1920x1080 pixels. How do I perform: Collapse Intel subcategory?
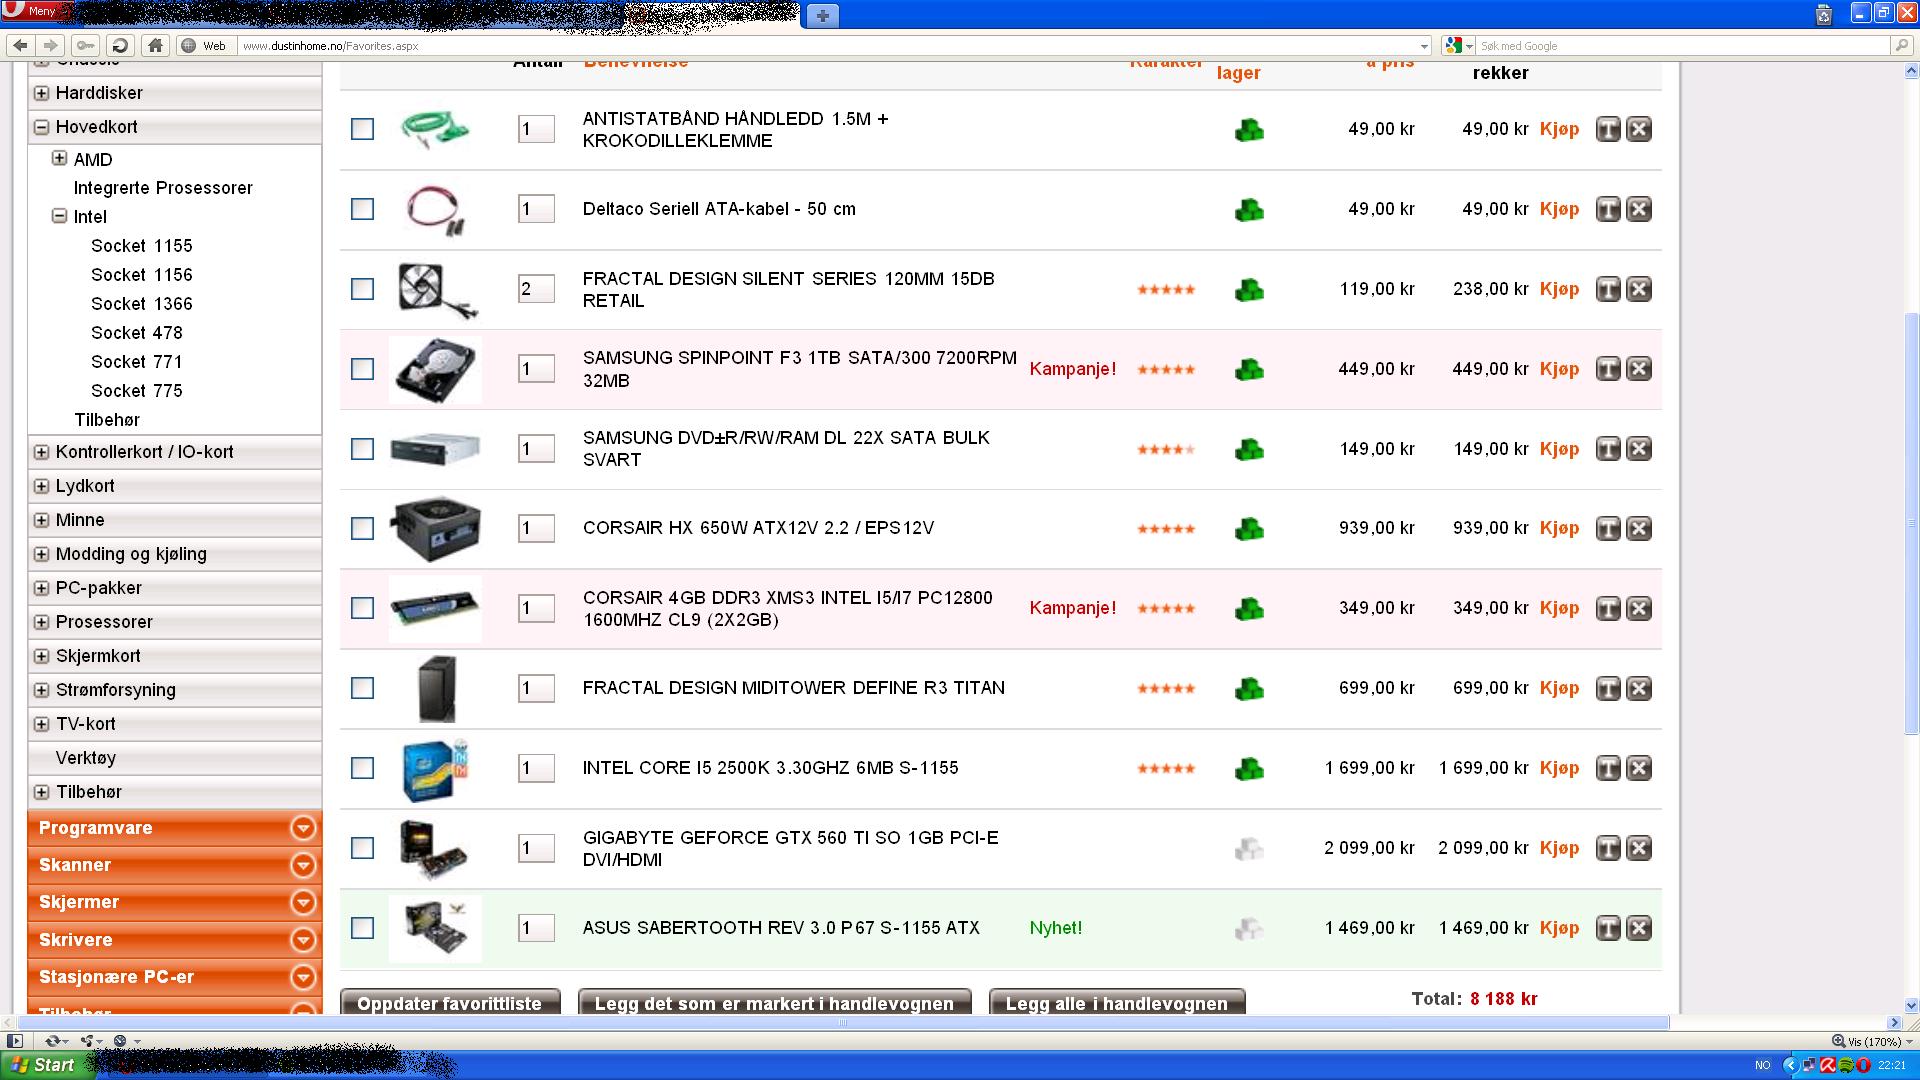[59, 216]
